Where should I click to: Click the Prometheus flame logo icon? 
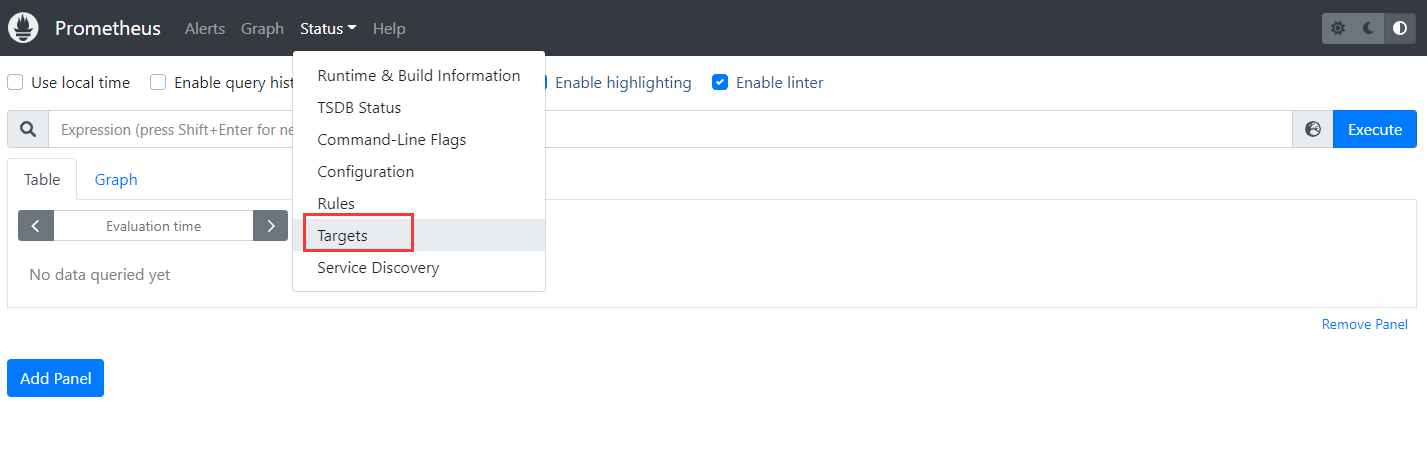(x=23, y=28)
